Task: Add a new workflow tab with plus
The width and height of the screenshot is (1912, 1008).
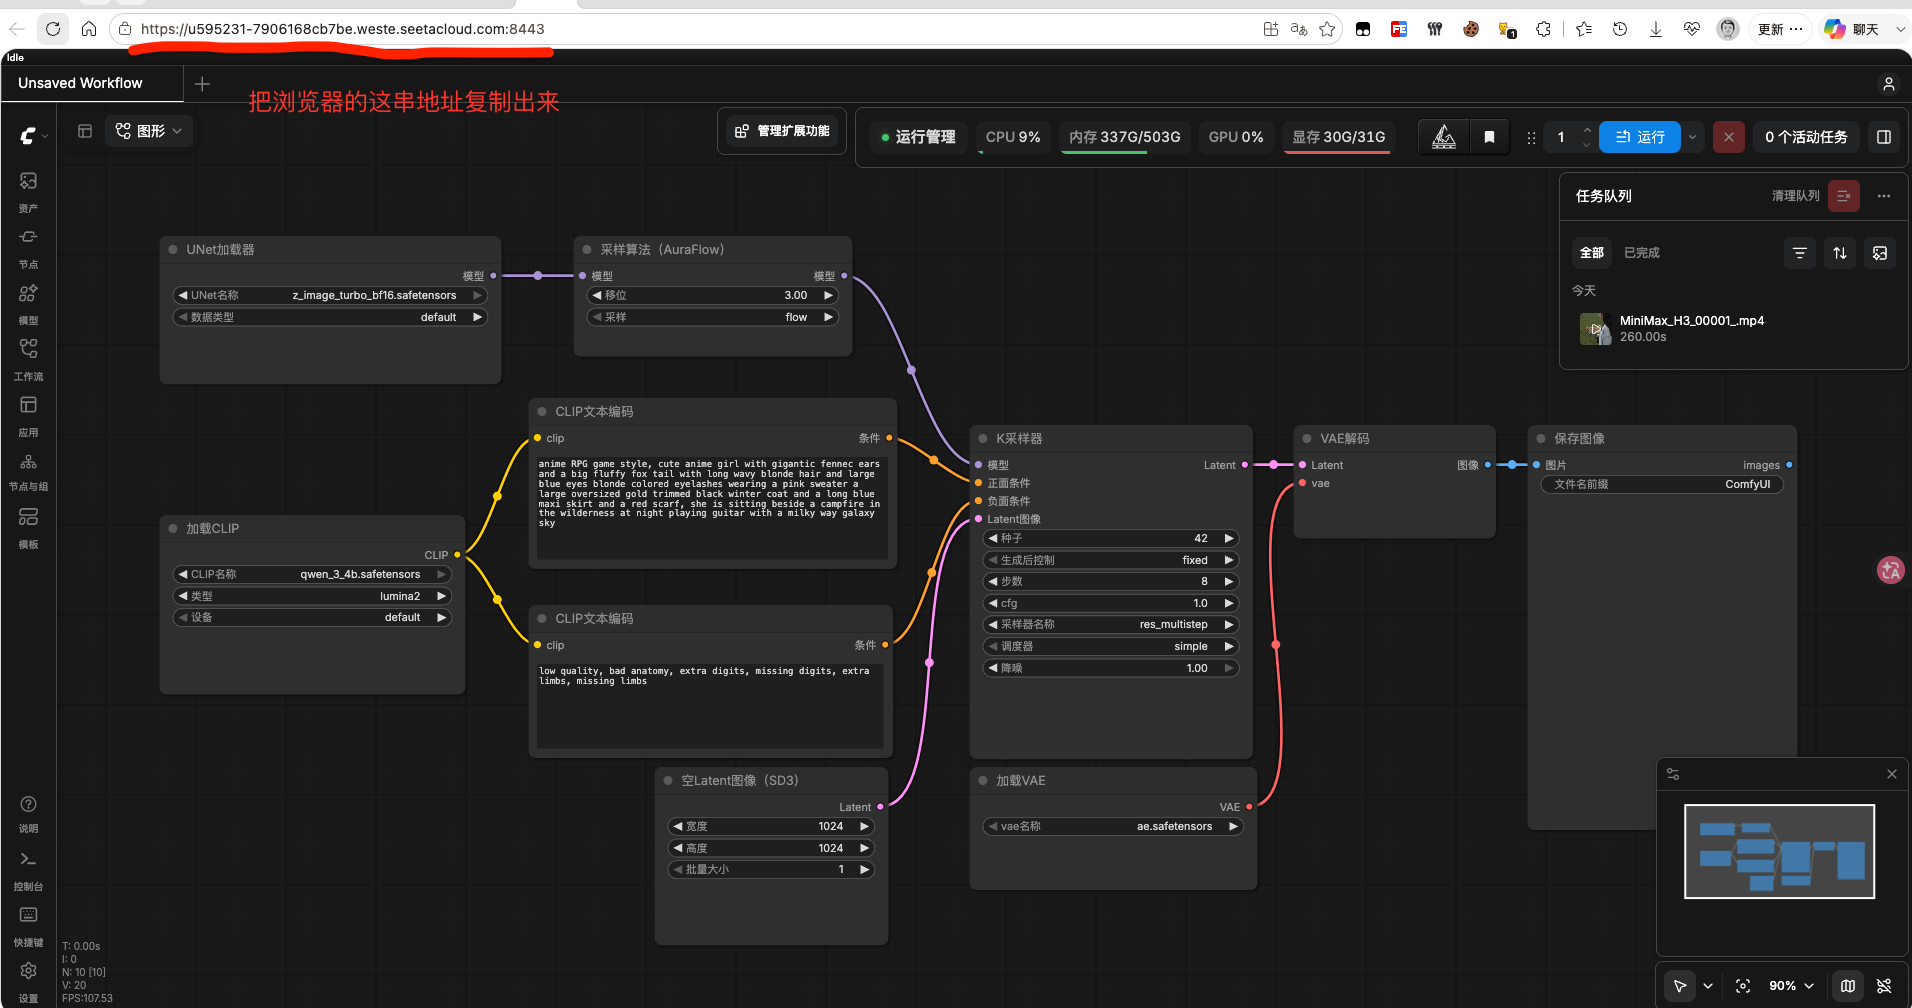Action: 202,84
